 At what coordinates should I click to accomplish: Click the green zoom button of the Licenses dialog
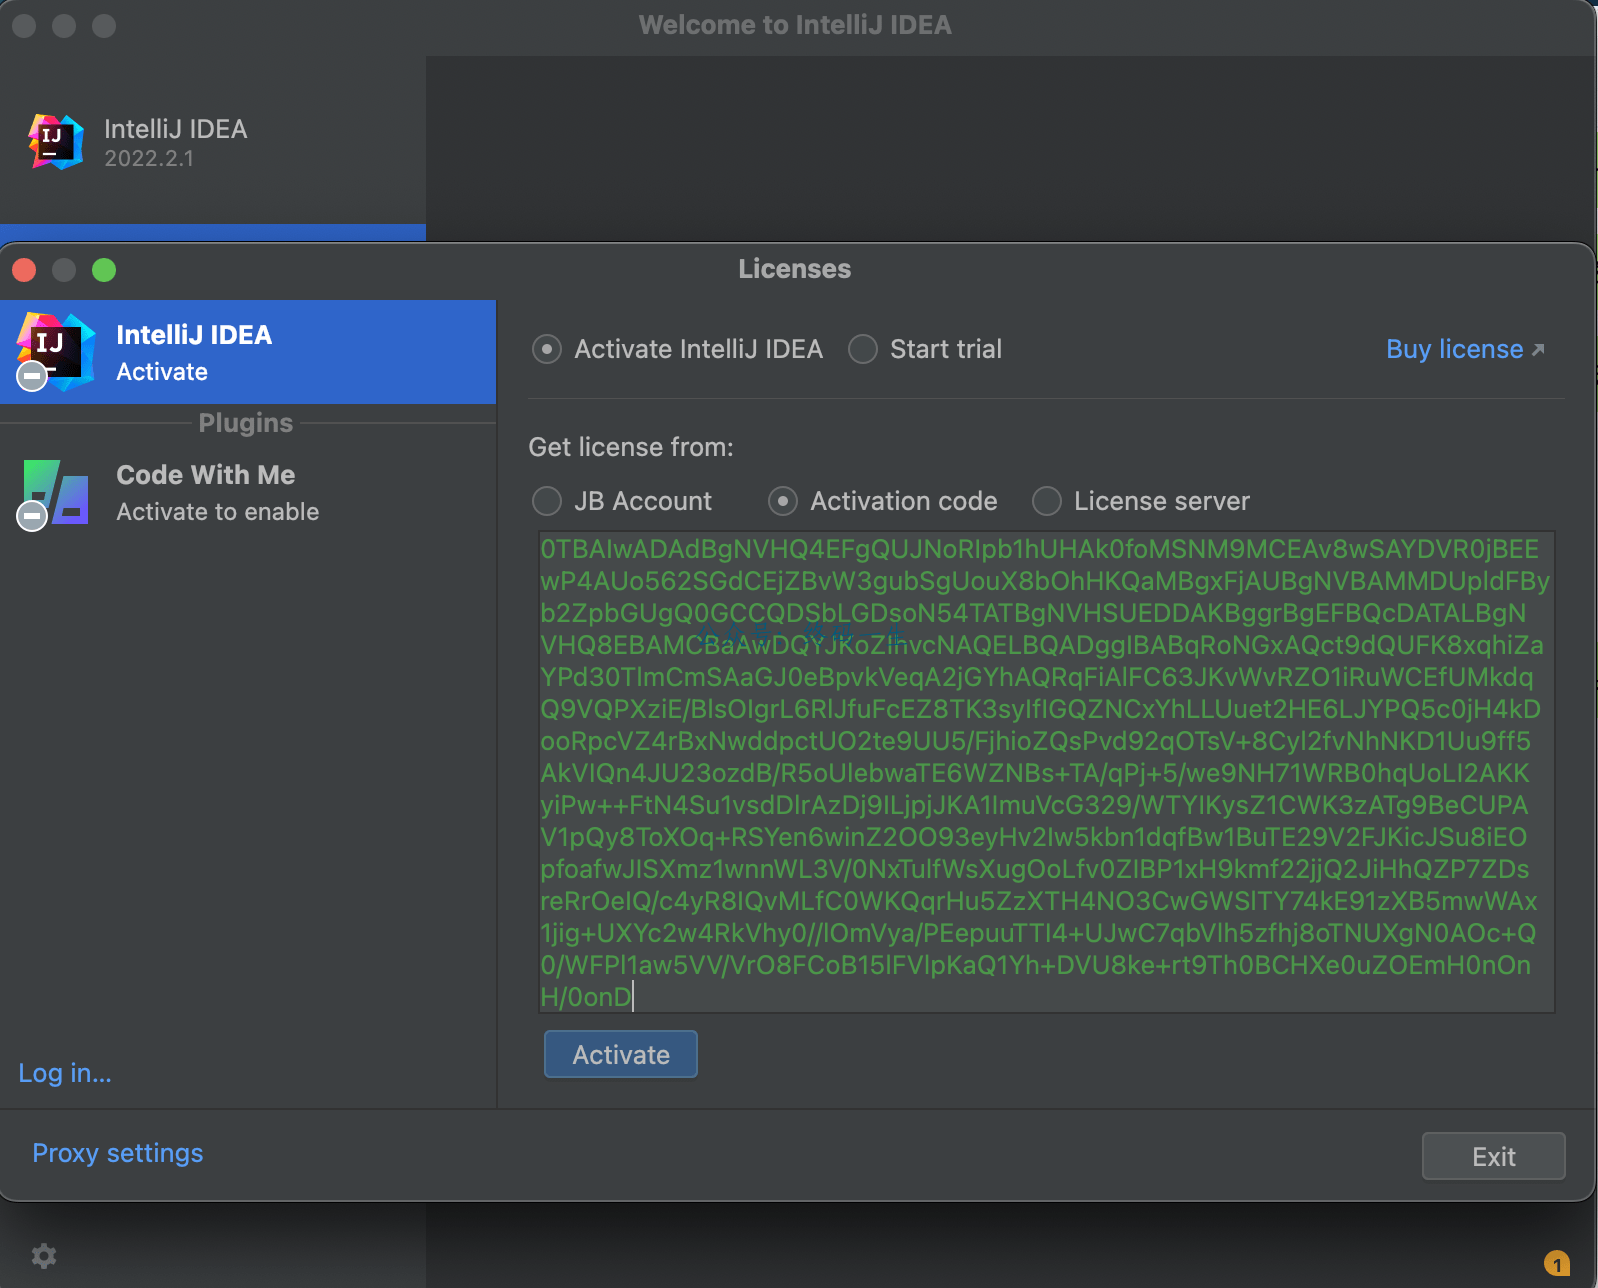tap(104, 270)
